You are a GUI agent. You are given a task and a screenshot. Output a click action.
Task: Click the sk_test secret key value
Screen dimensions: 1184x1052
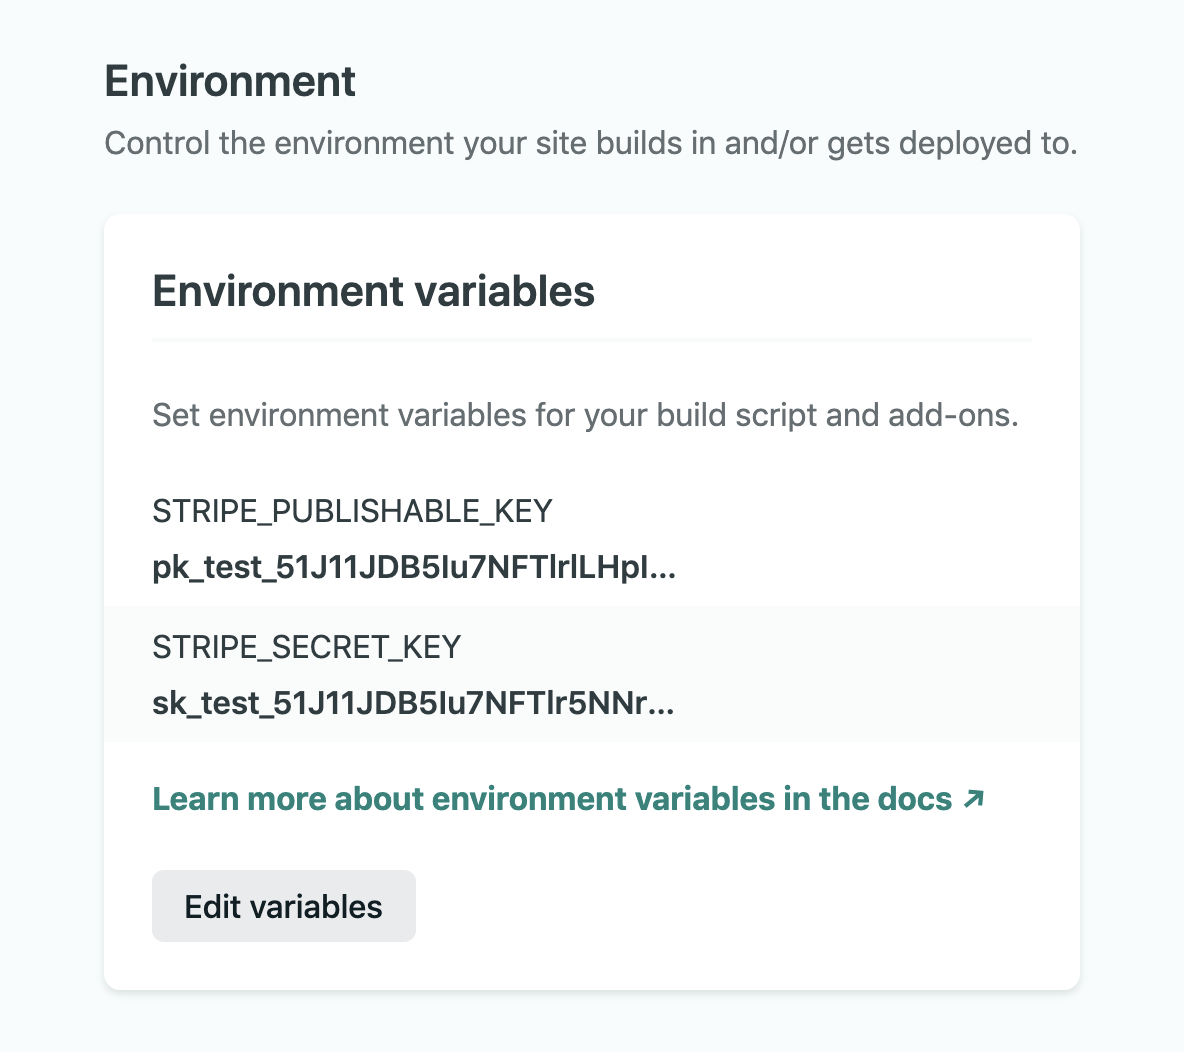[412, 703]
